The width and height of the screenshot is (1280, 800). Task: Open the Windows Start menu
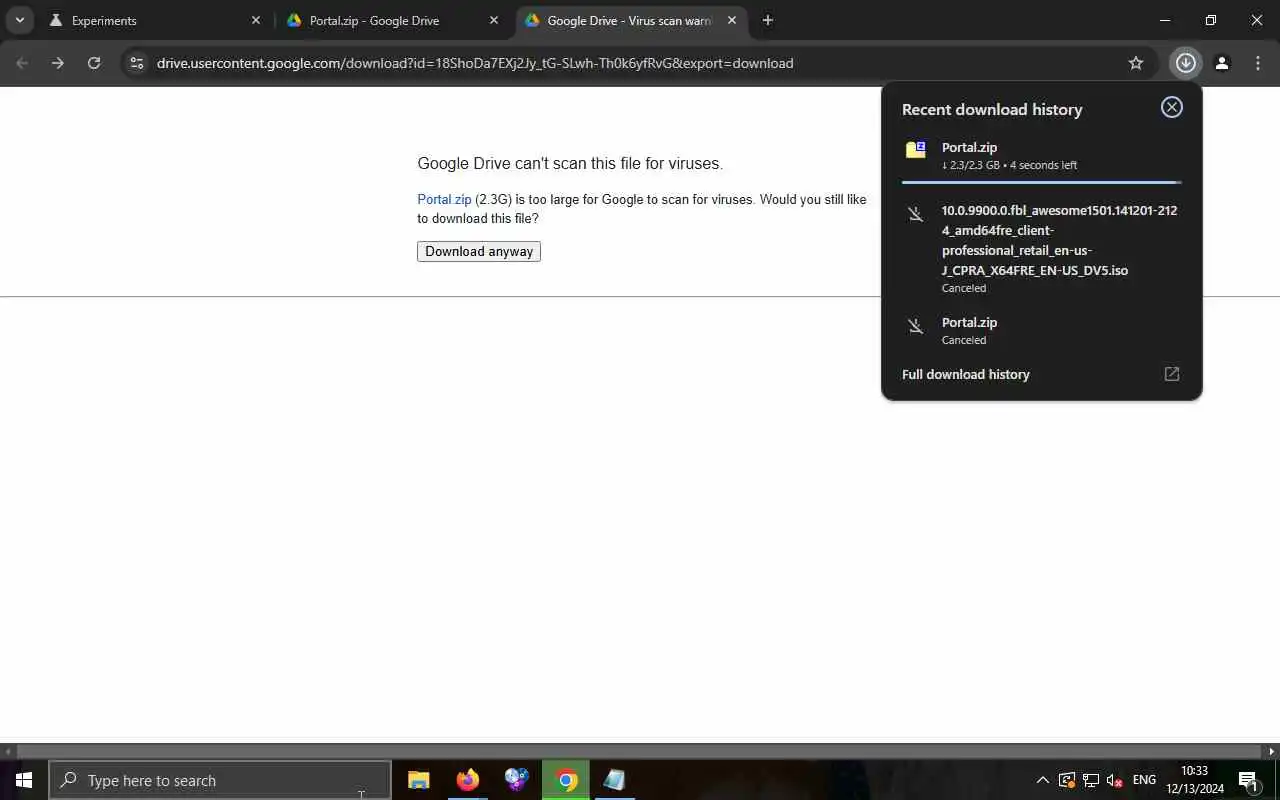pyautogui.click(x=24, y=780)
